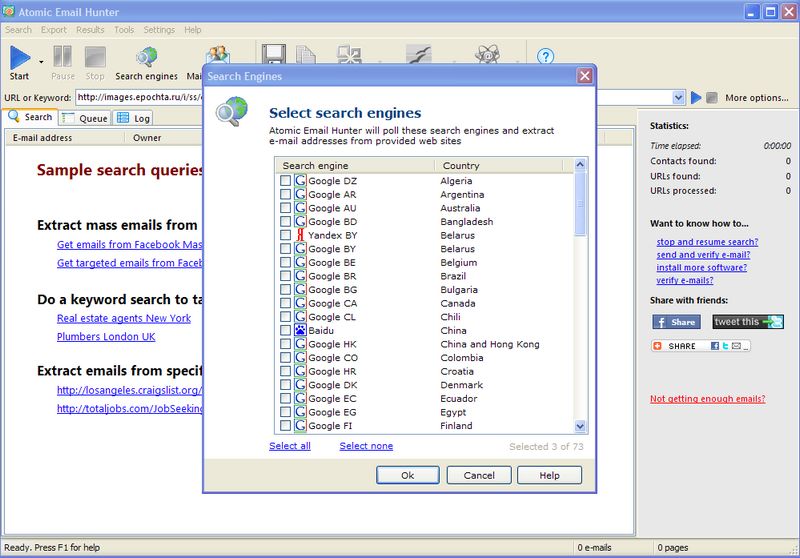800x558 pixels.
Task: Switch to the Log tab
Action: [133, 118]
